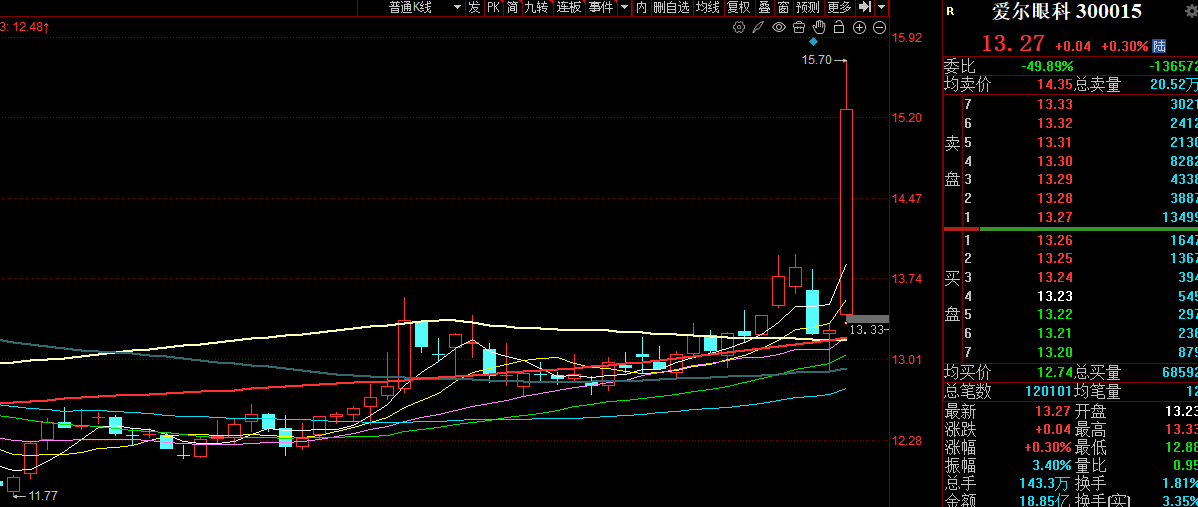Click the 均买价 value 12.74
The width and height of the screenshot is (1198, 507).
1053,374
